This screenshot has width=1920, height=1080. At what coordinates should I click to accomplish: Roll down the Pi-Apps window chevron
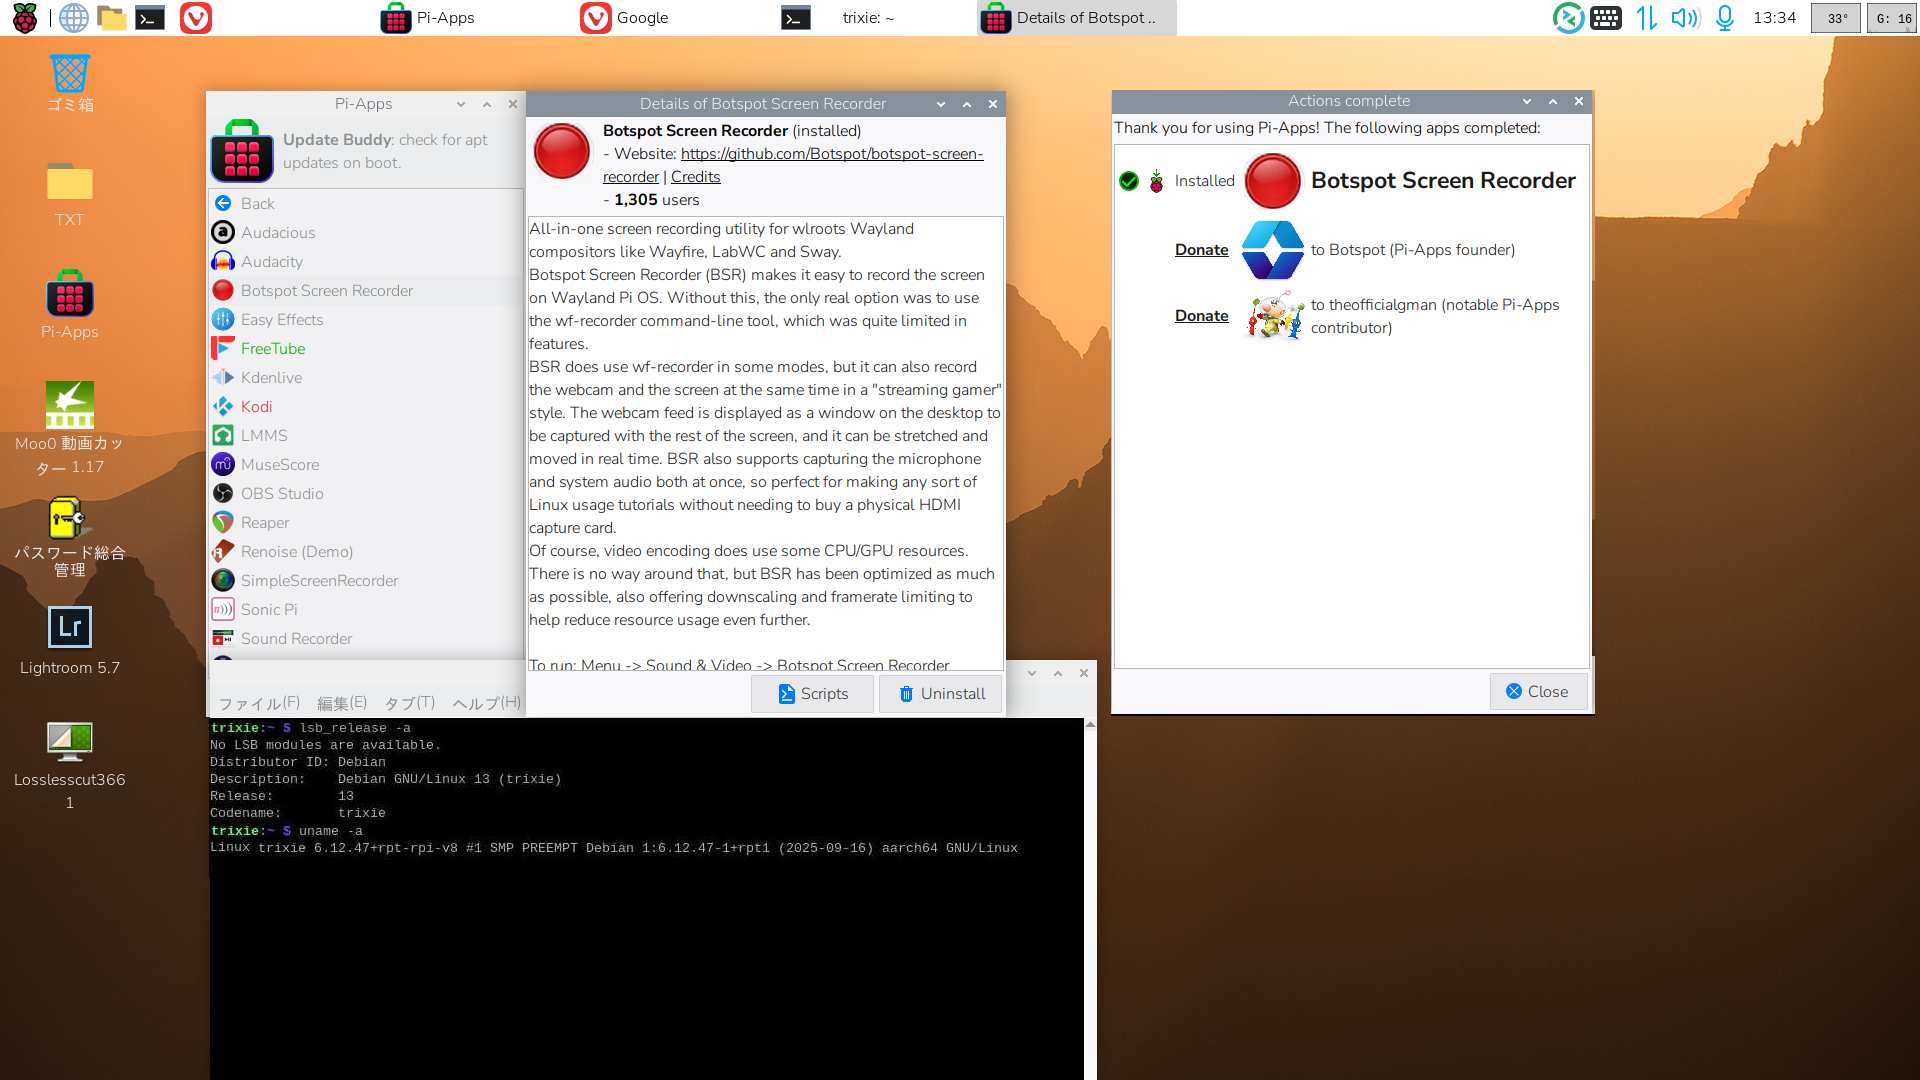[461, 104]
